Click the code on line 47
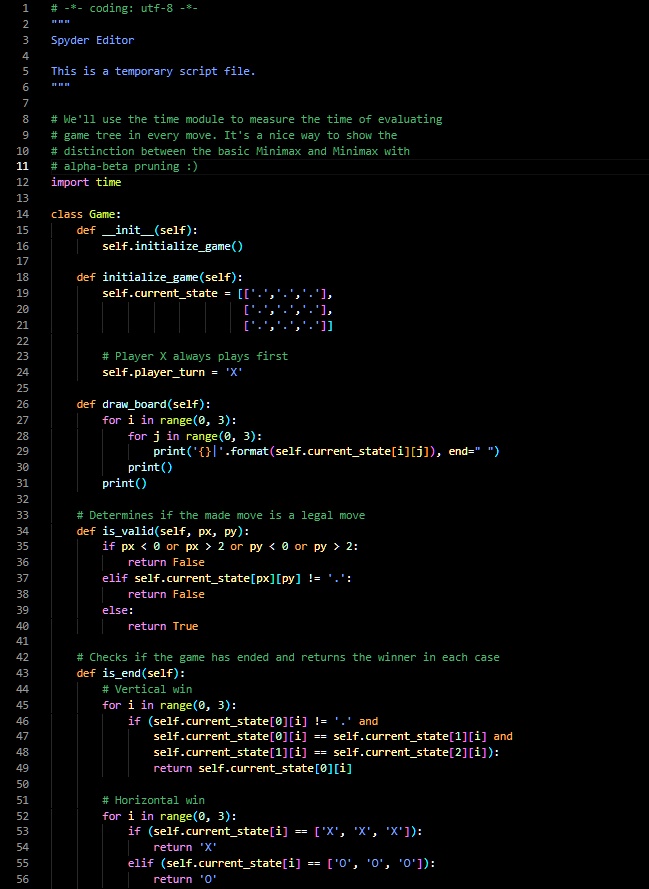This screenshot has height=889, width=649. tap(333, 736)
